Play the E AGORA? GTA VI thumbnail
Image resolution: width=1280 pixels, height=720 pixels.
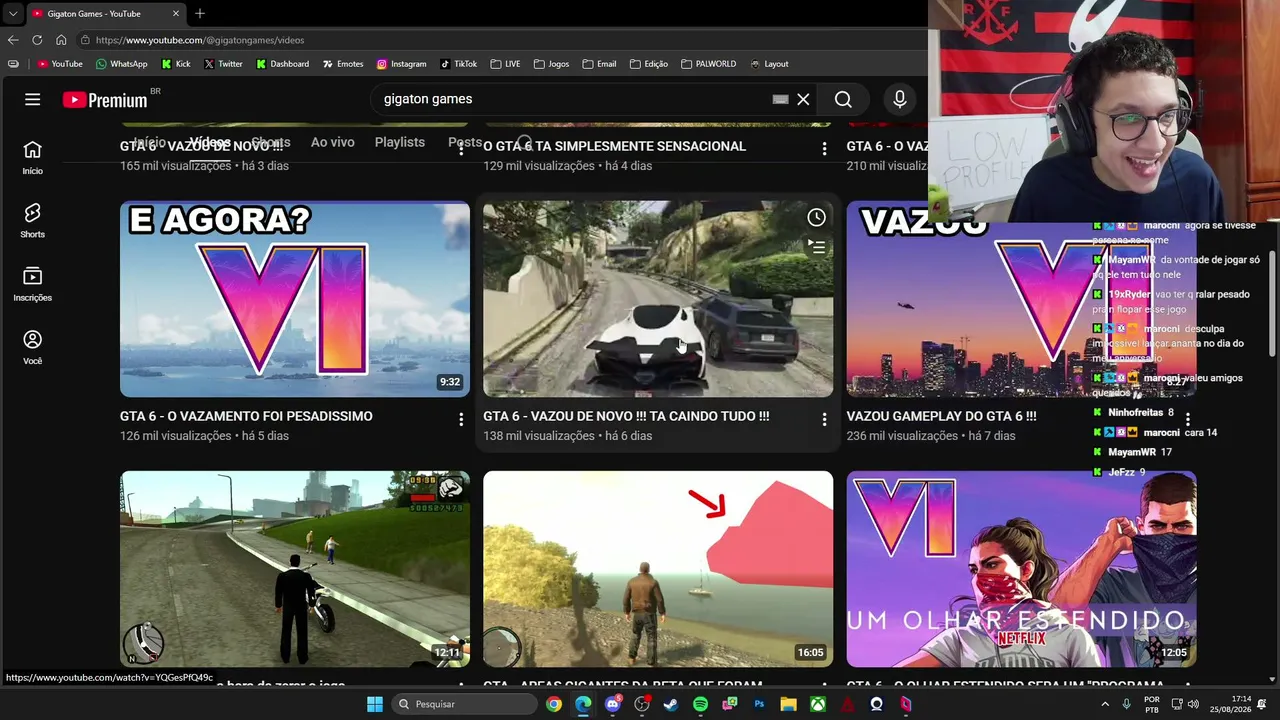click(x=295, y=299)
